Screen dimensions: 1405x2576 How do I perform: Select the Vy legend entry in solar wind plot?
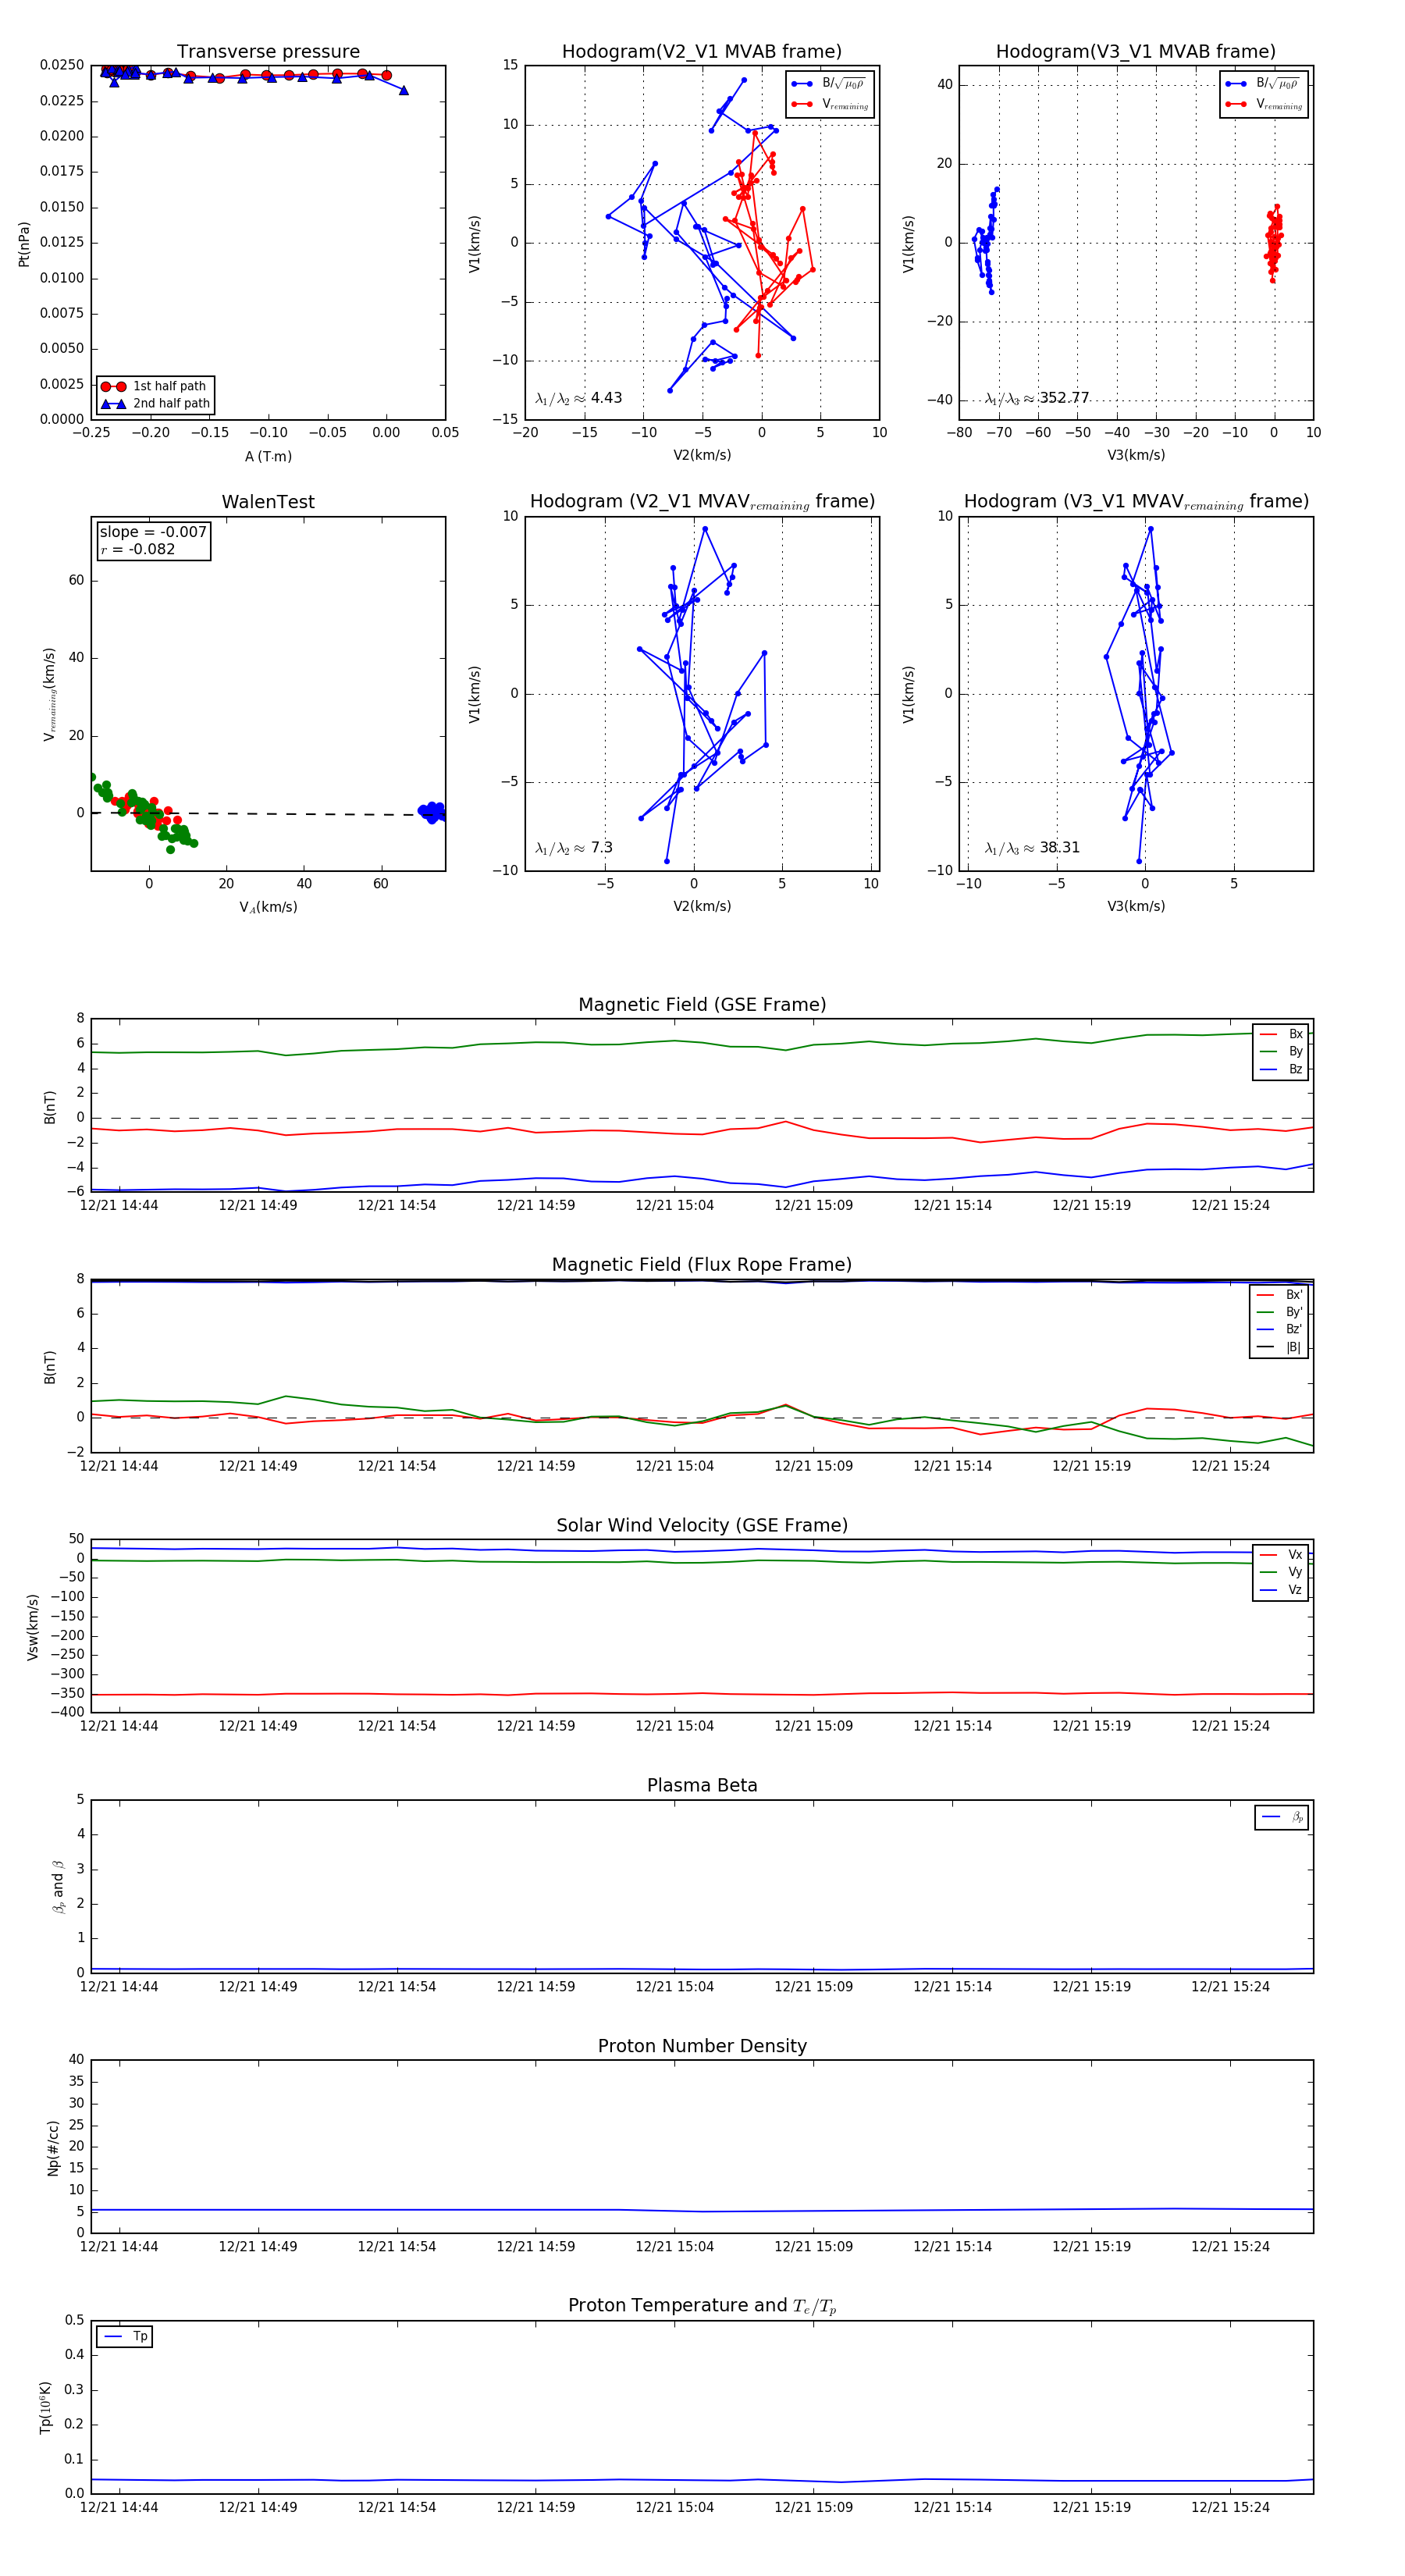point(1281,1572)
